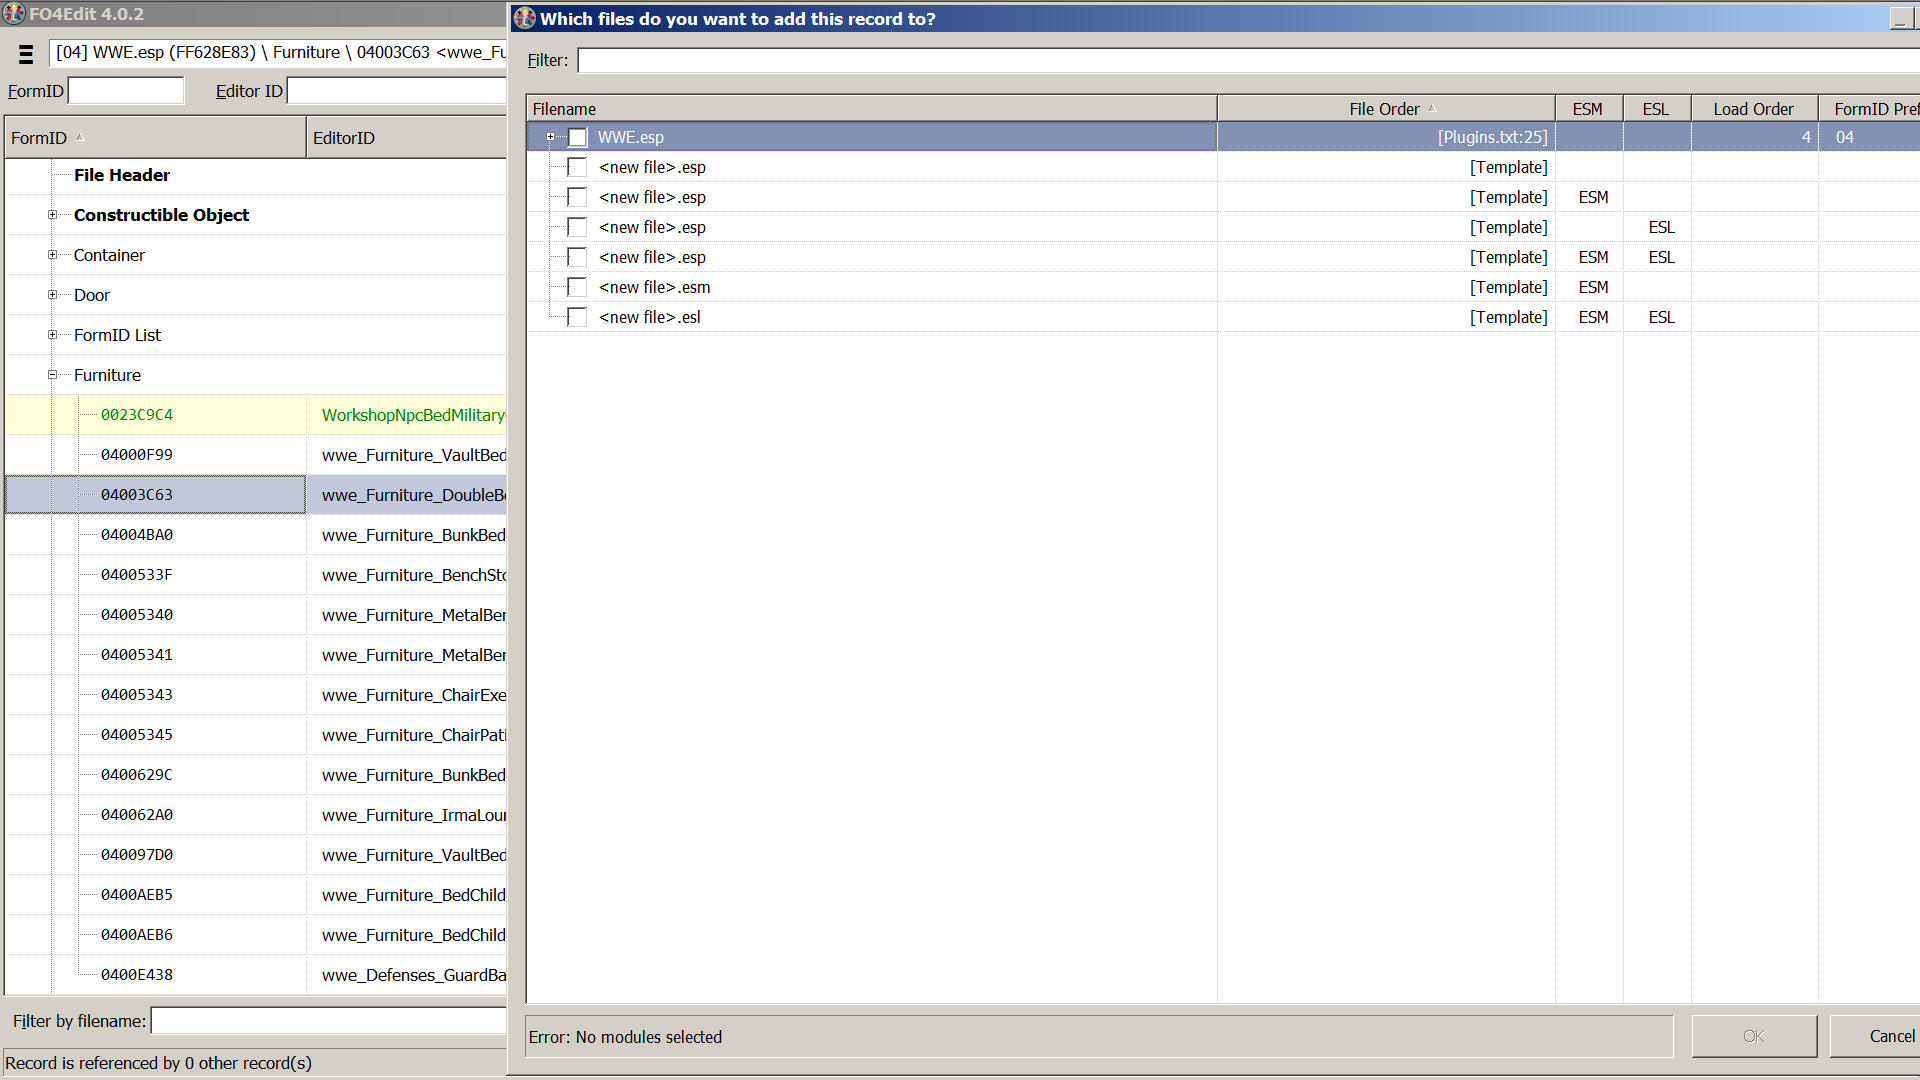Click the Load Order column header
The image size is (1920, 1080).
point(1753,109)
